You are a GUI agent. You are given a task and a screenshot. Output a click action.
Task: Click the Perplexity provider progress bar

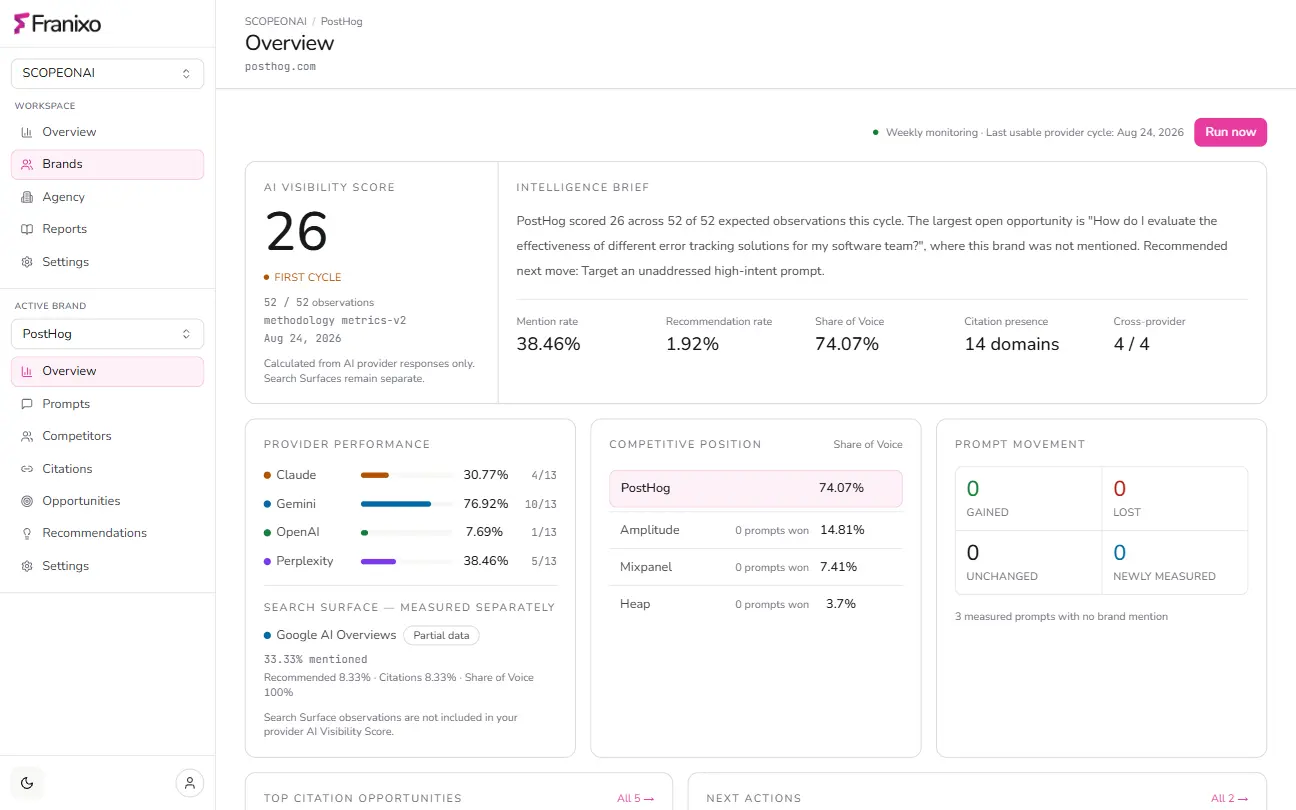(405, 561)
